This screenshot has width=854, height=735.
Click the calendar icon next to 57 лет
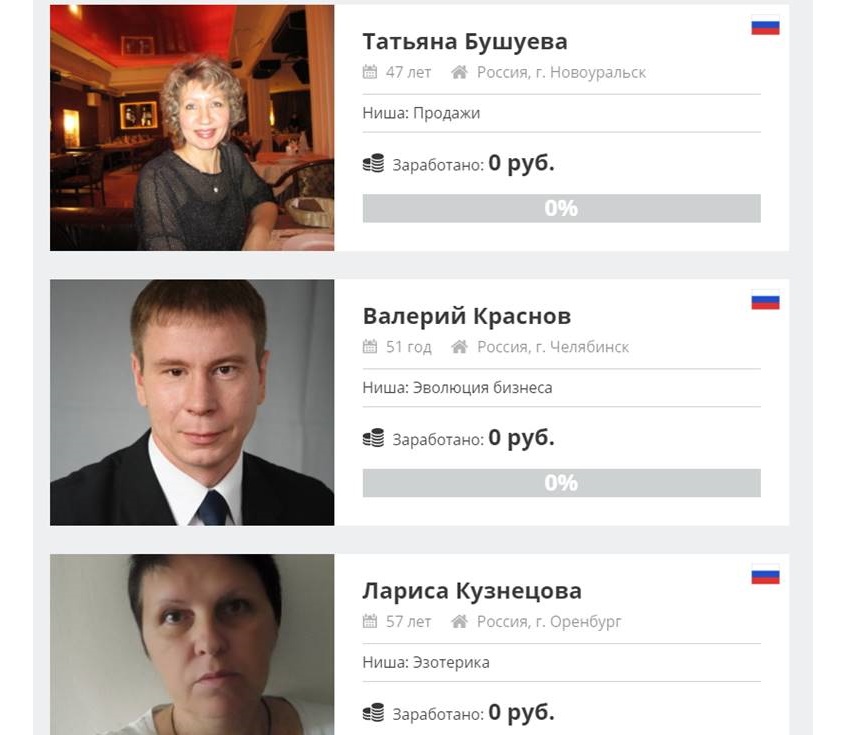pos(370,621)
